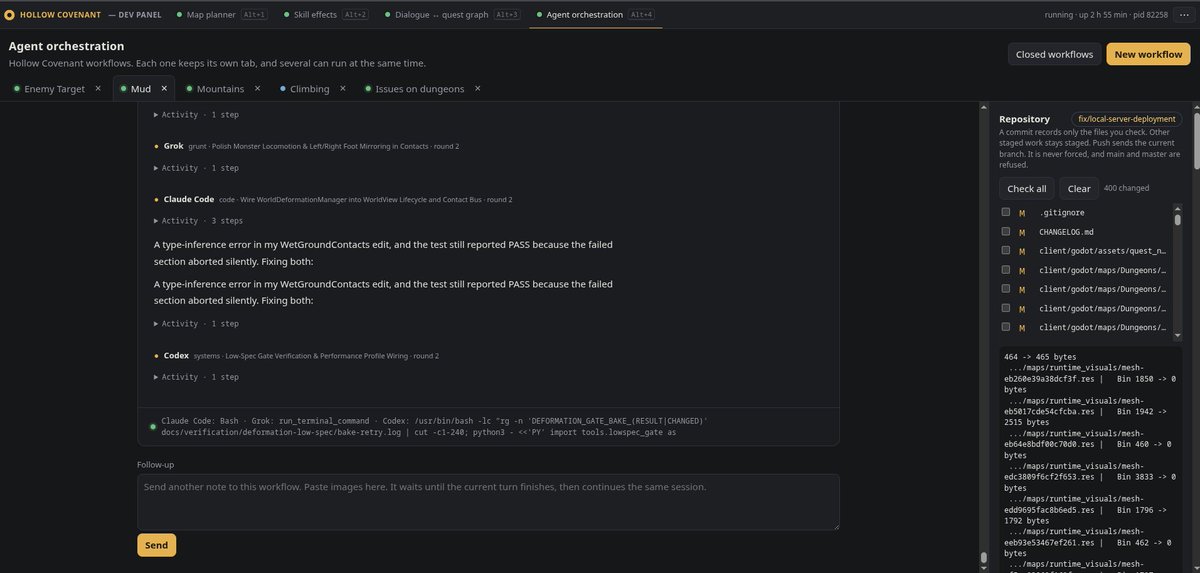Click the blue status dot on Climbing tab

pyautogui.click(x=283, y=89)
